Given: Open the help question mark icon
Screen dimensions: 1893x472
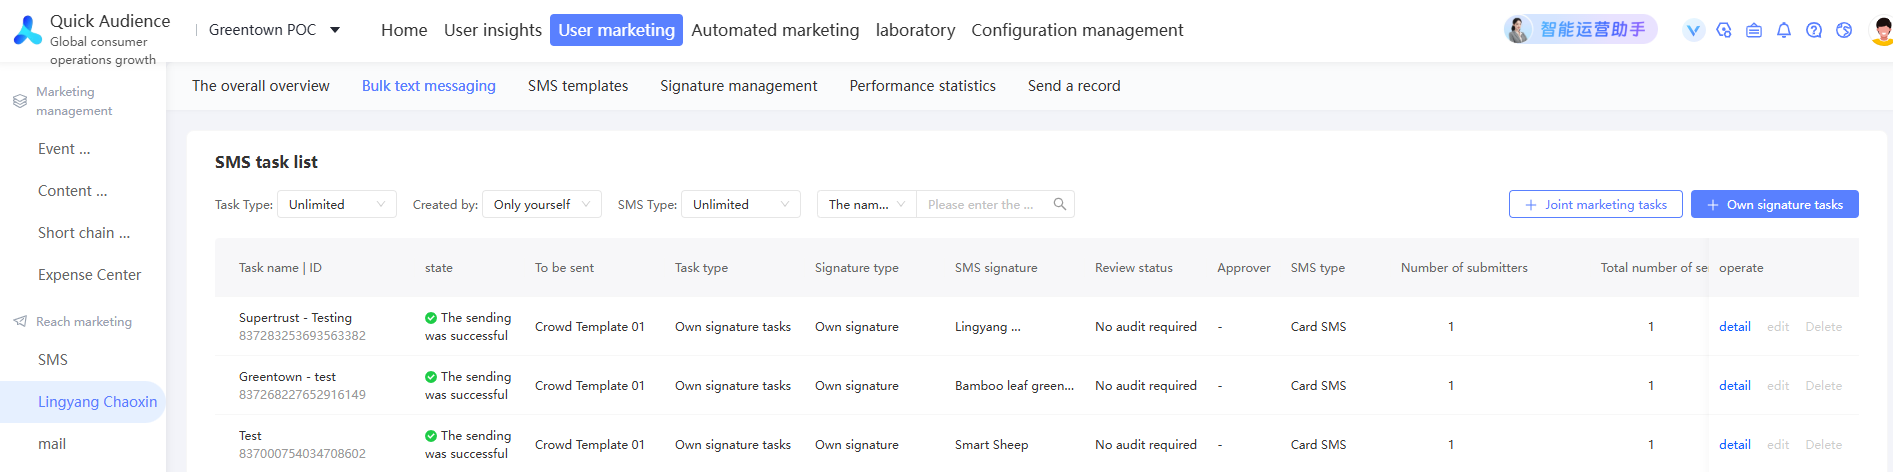Looking at the screenshot, I should pos(1814,30).
